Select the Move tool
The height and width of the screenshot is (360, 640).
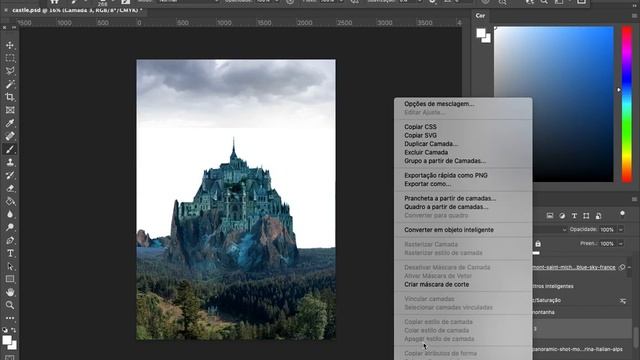(x=10, y=45)
